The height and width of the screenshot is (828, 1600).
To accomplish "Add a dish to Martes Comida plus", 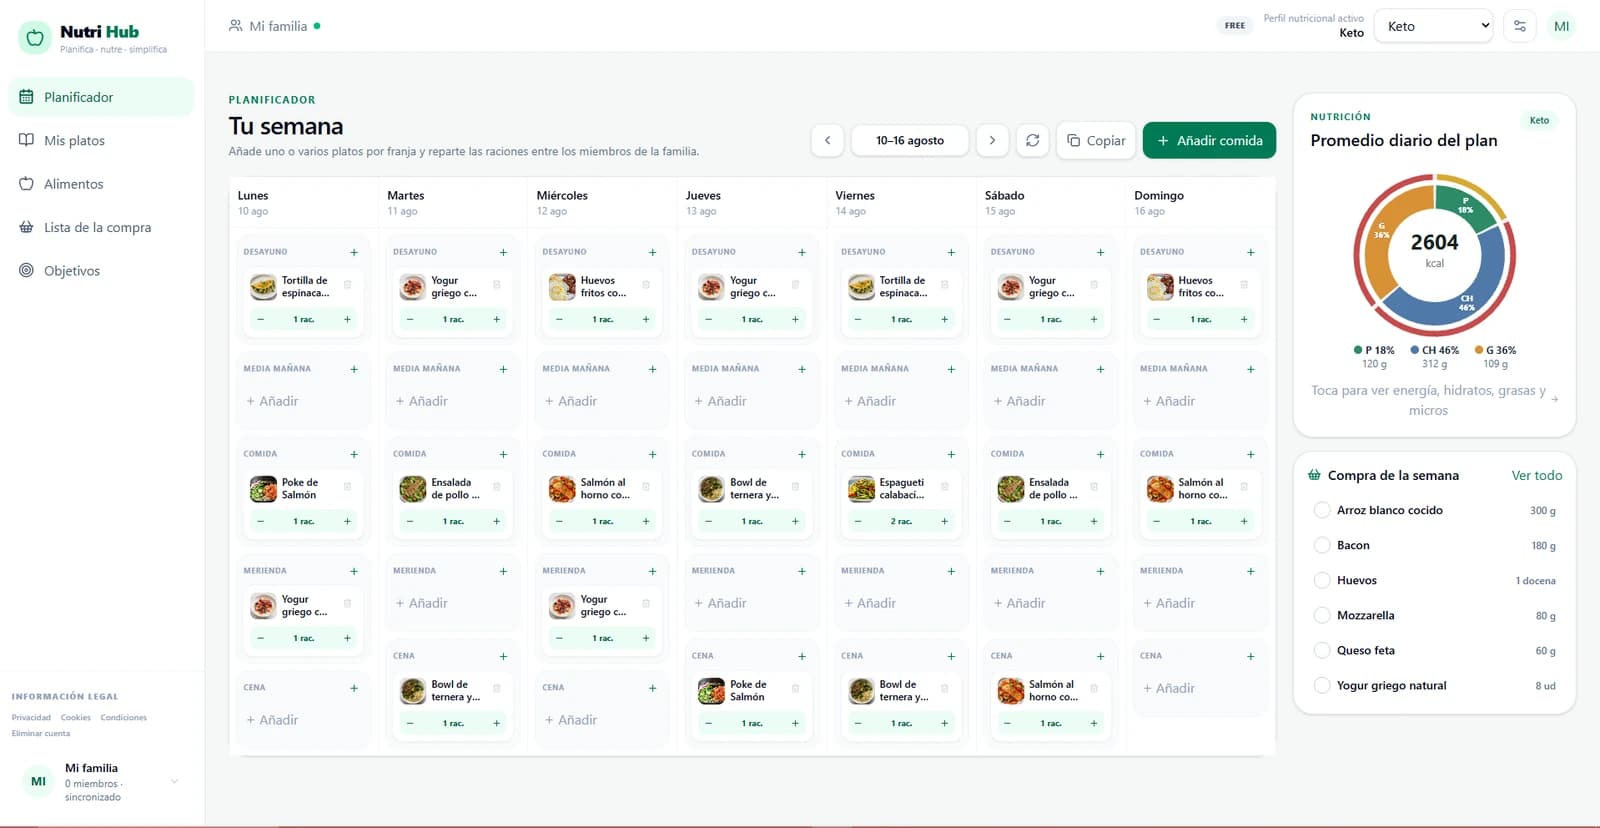I will pyautogui.click(x=503, y=454).
